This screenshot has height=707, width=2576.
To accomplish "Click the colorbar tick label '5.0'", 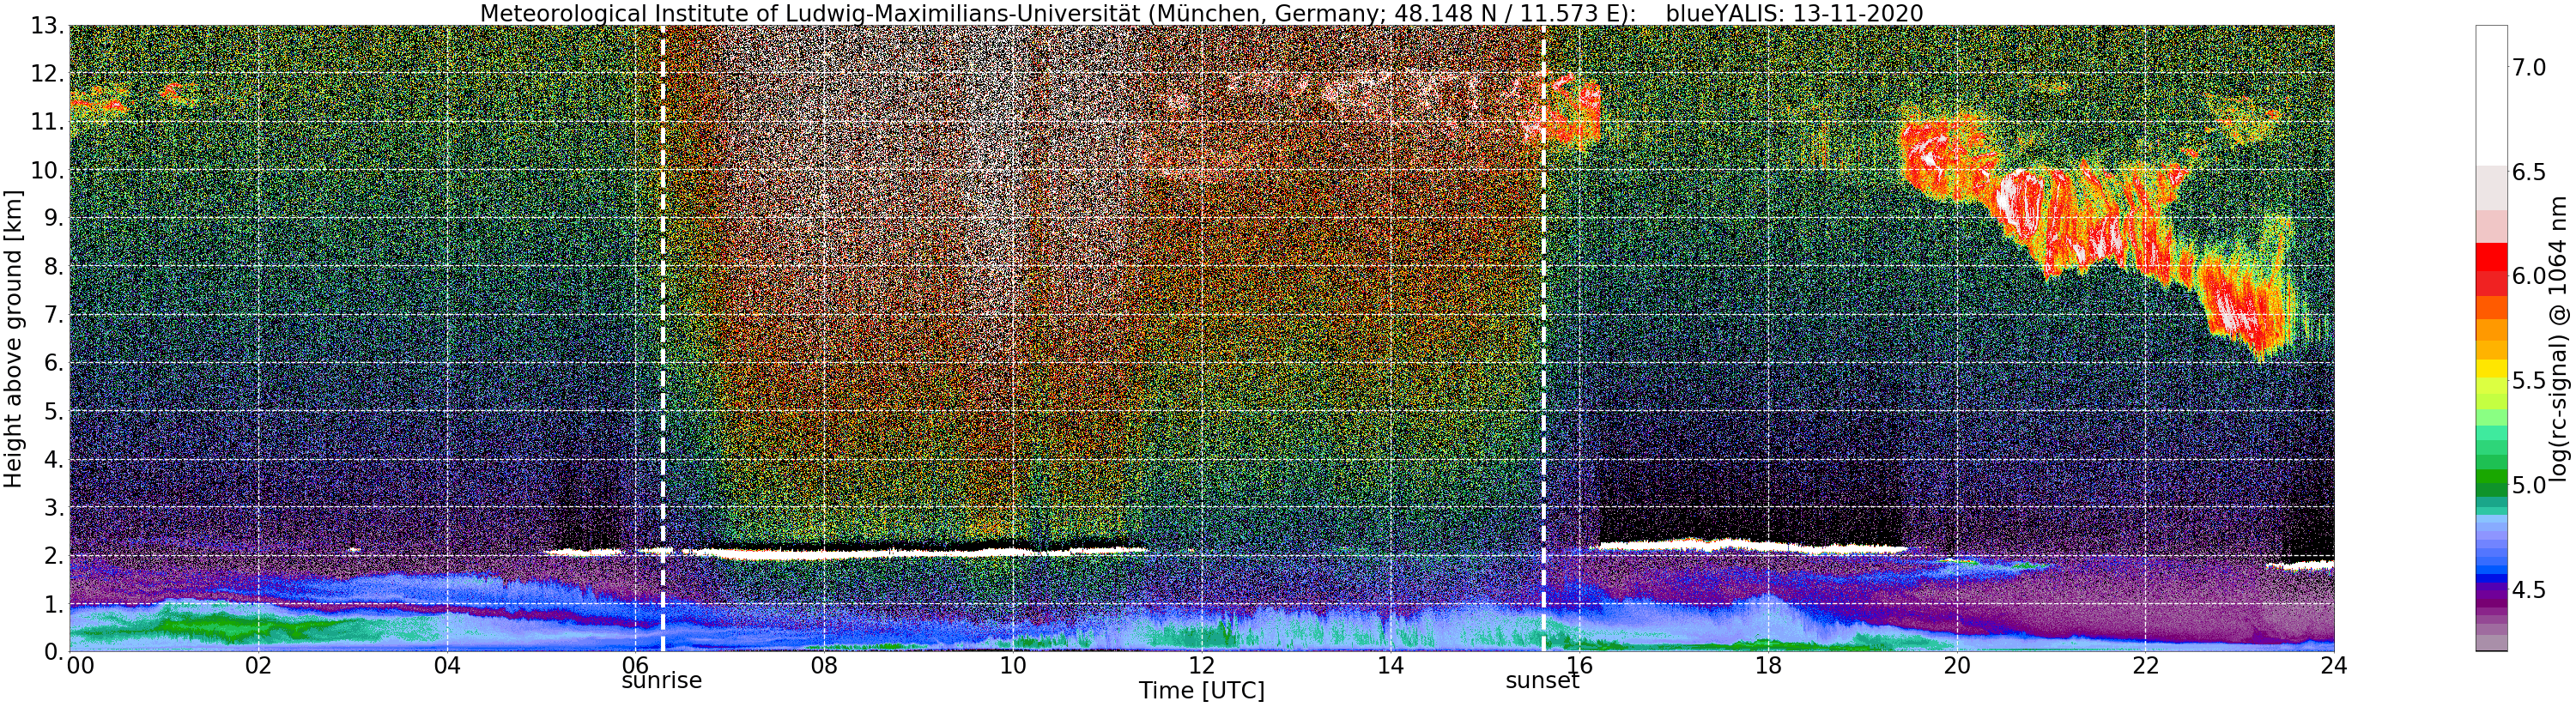I will (x=2528, y=485).
